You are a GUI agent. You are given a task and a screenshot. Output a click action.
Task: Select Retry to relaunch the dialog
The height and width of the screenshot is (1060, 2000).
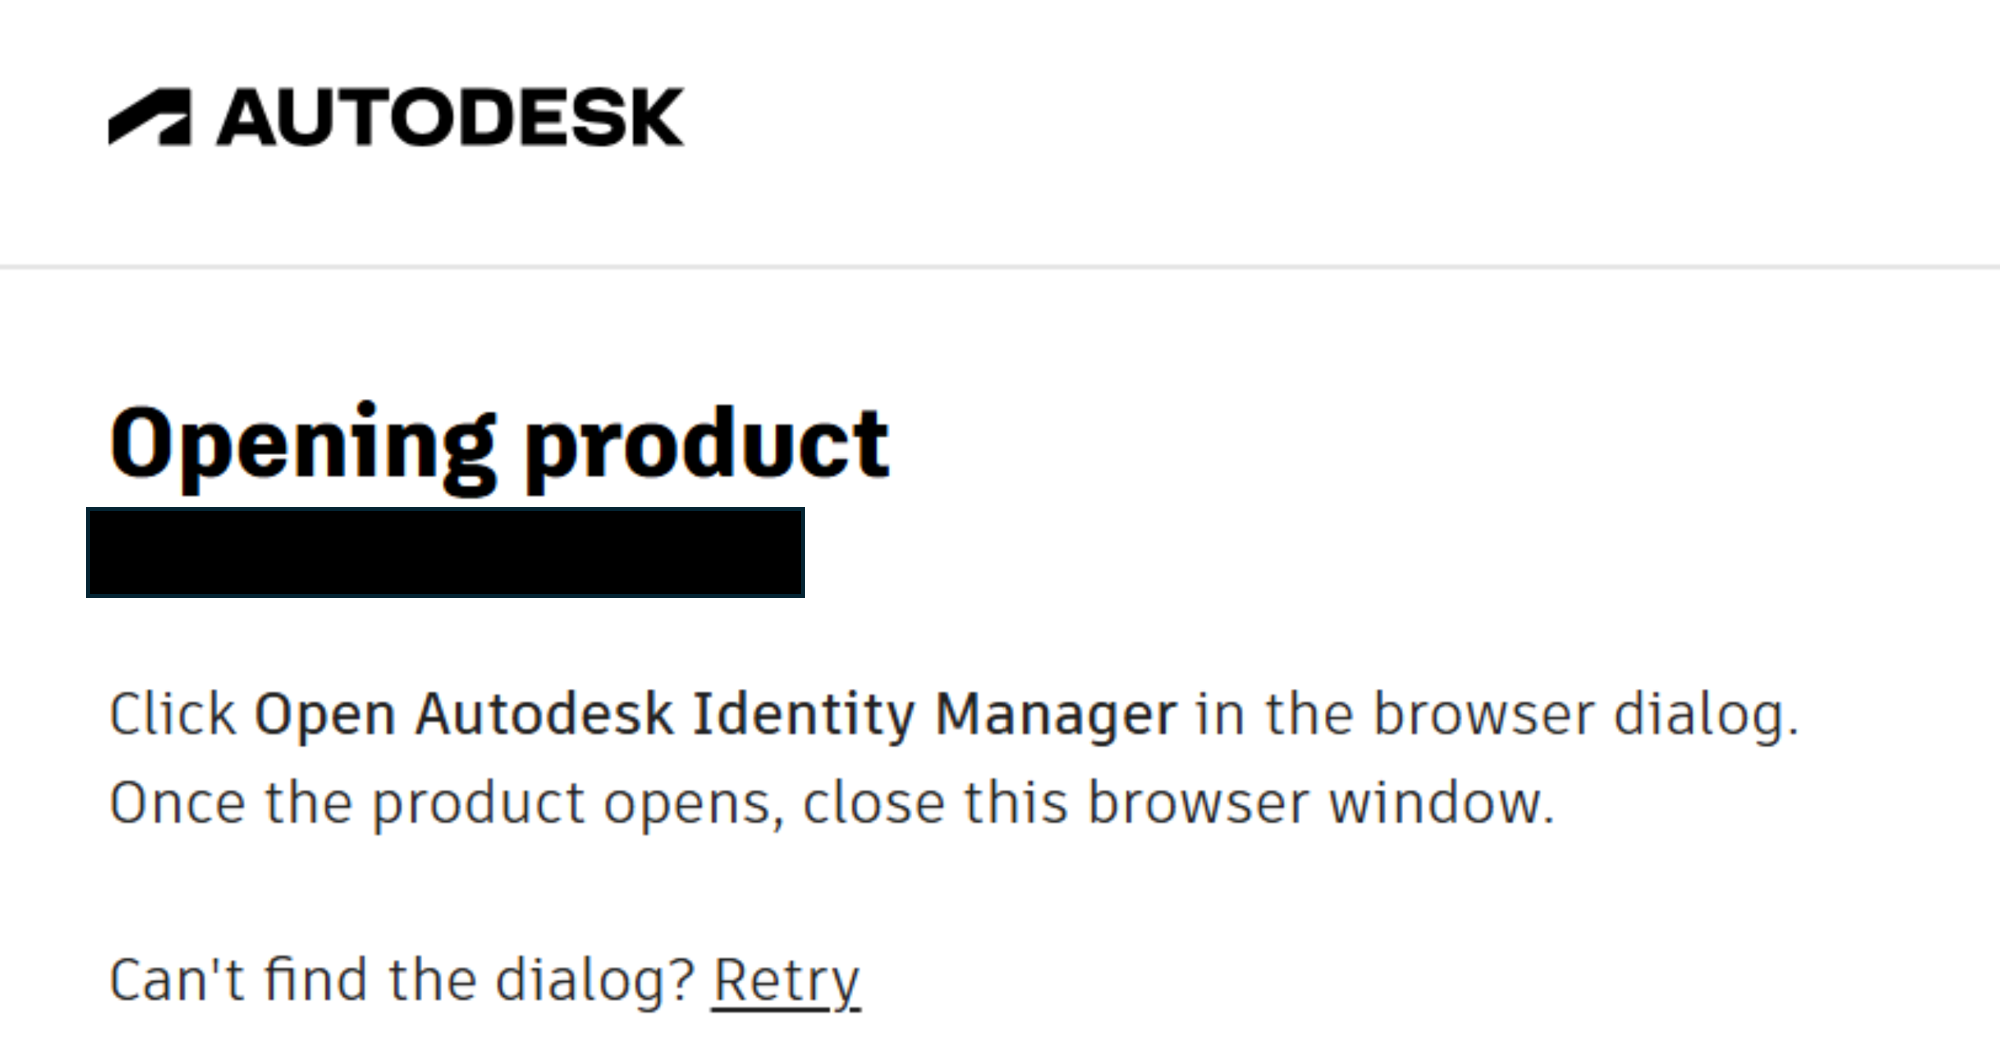tap(786, 980)
